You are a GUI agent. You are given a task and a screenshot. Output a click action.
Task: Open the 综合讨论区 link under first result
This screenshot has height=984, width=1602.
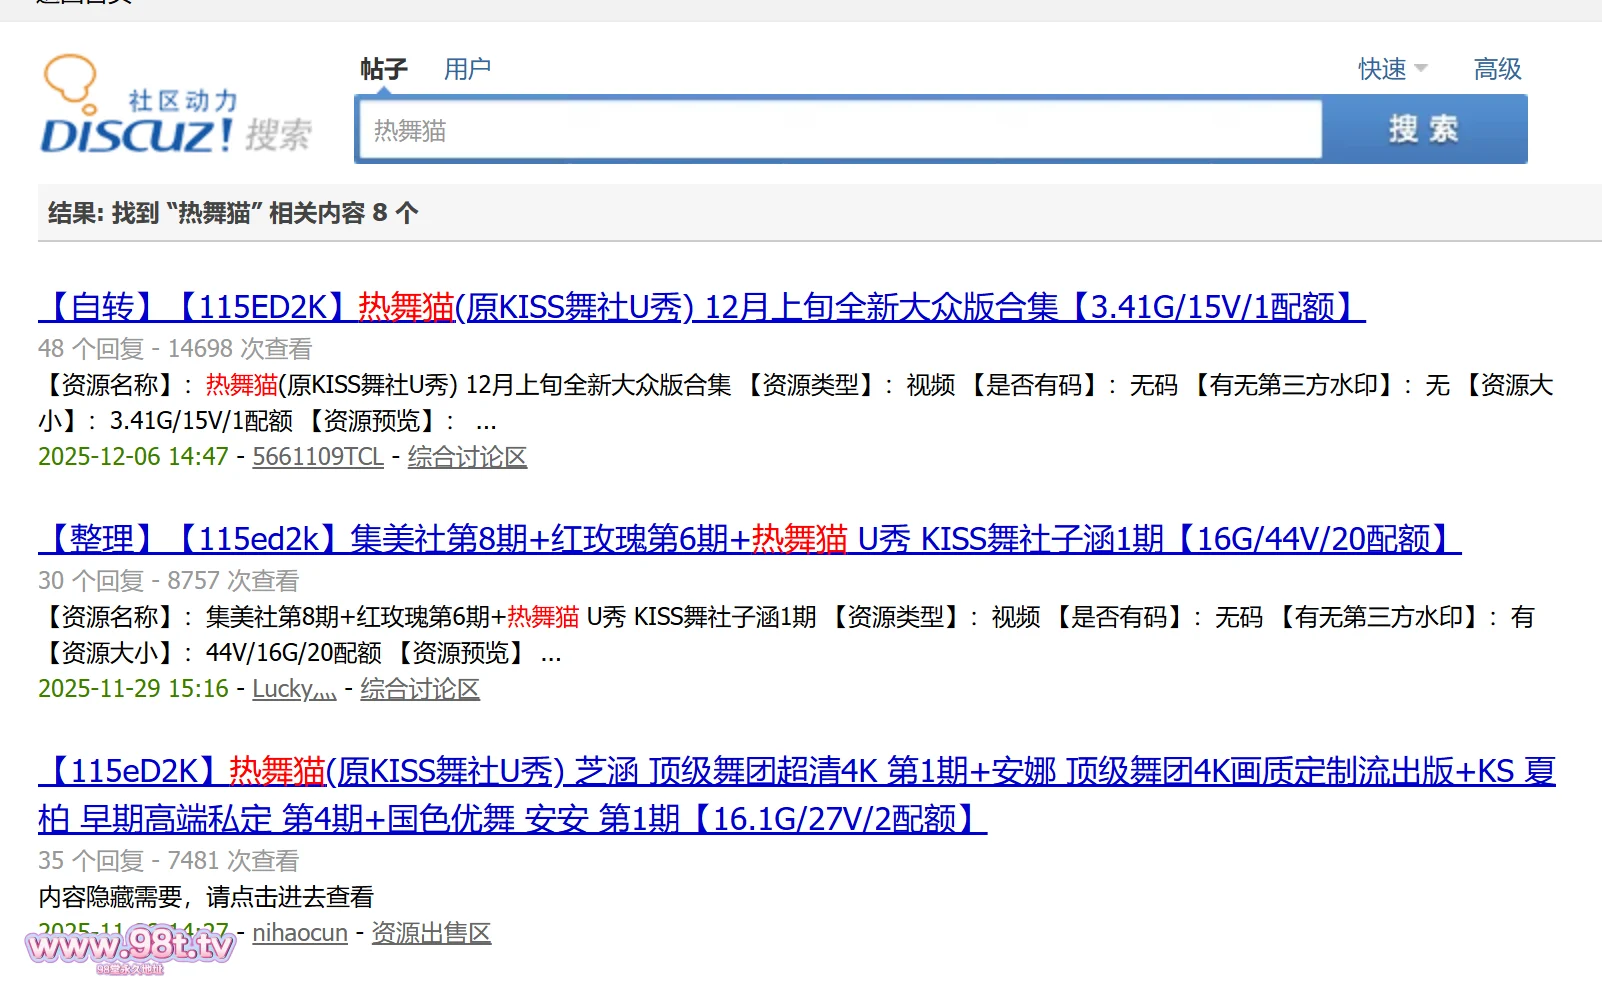[467, 457]
